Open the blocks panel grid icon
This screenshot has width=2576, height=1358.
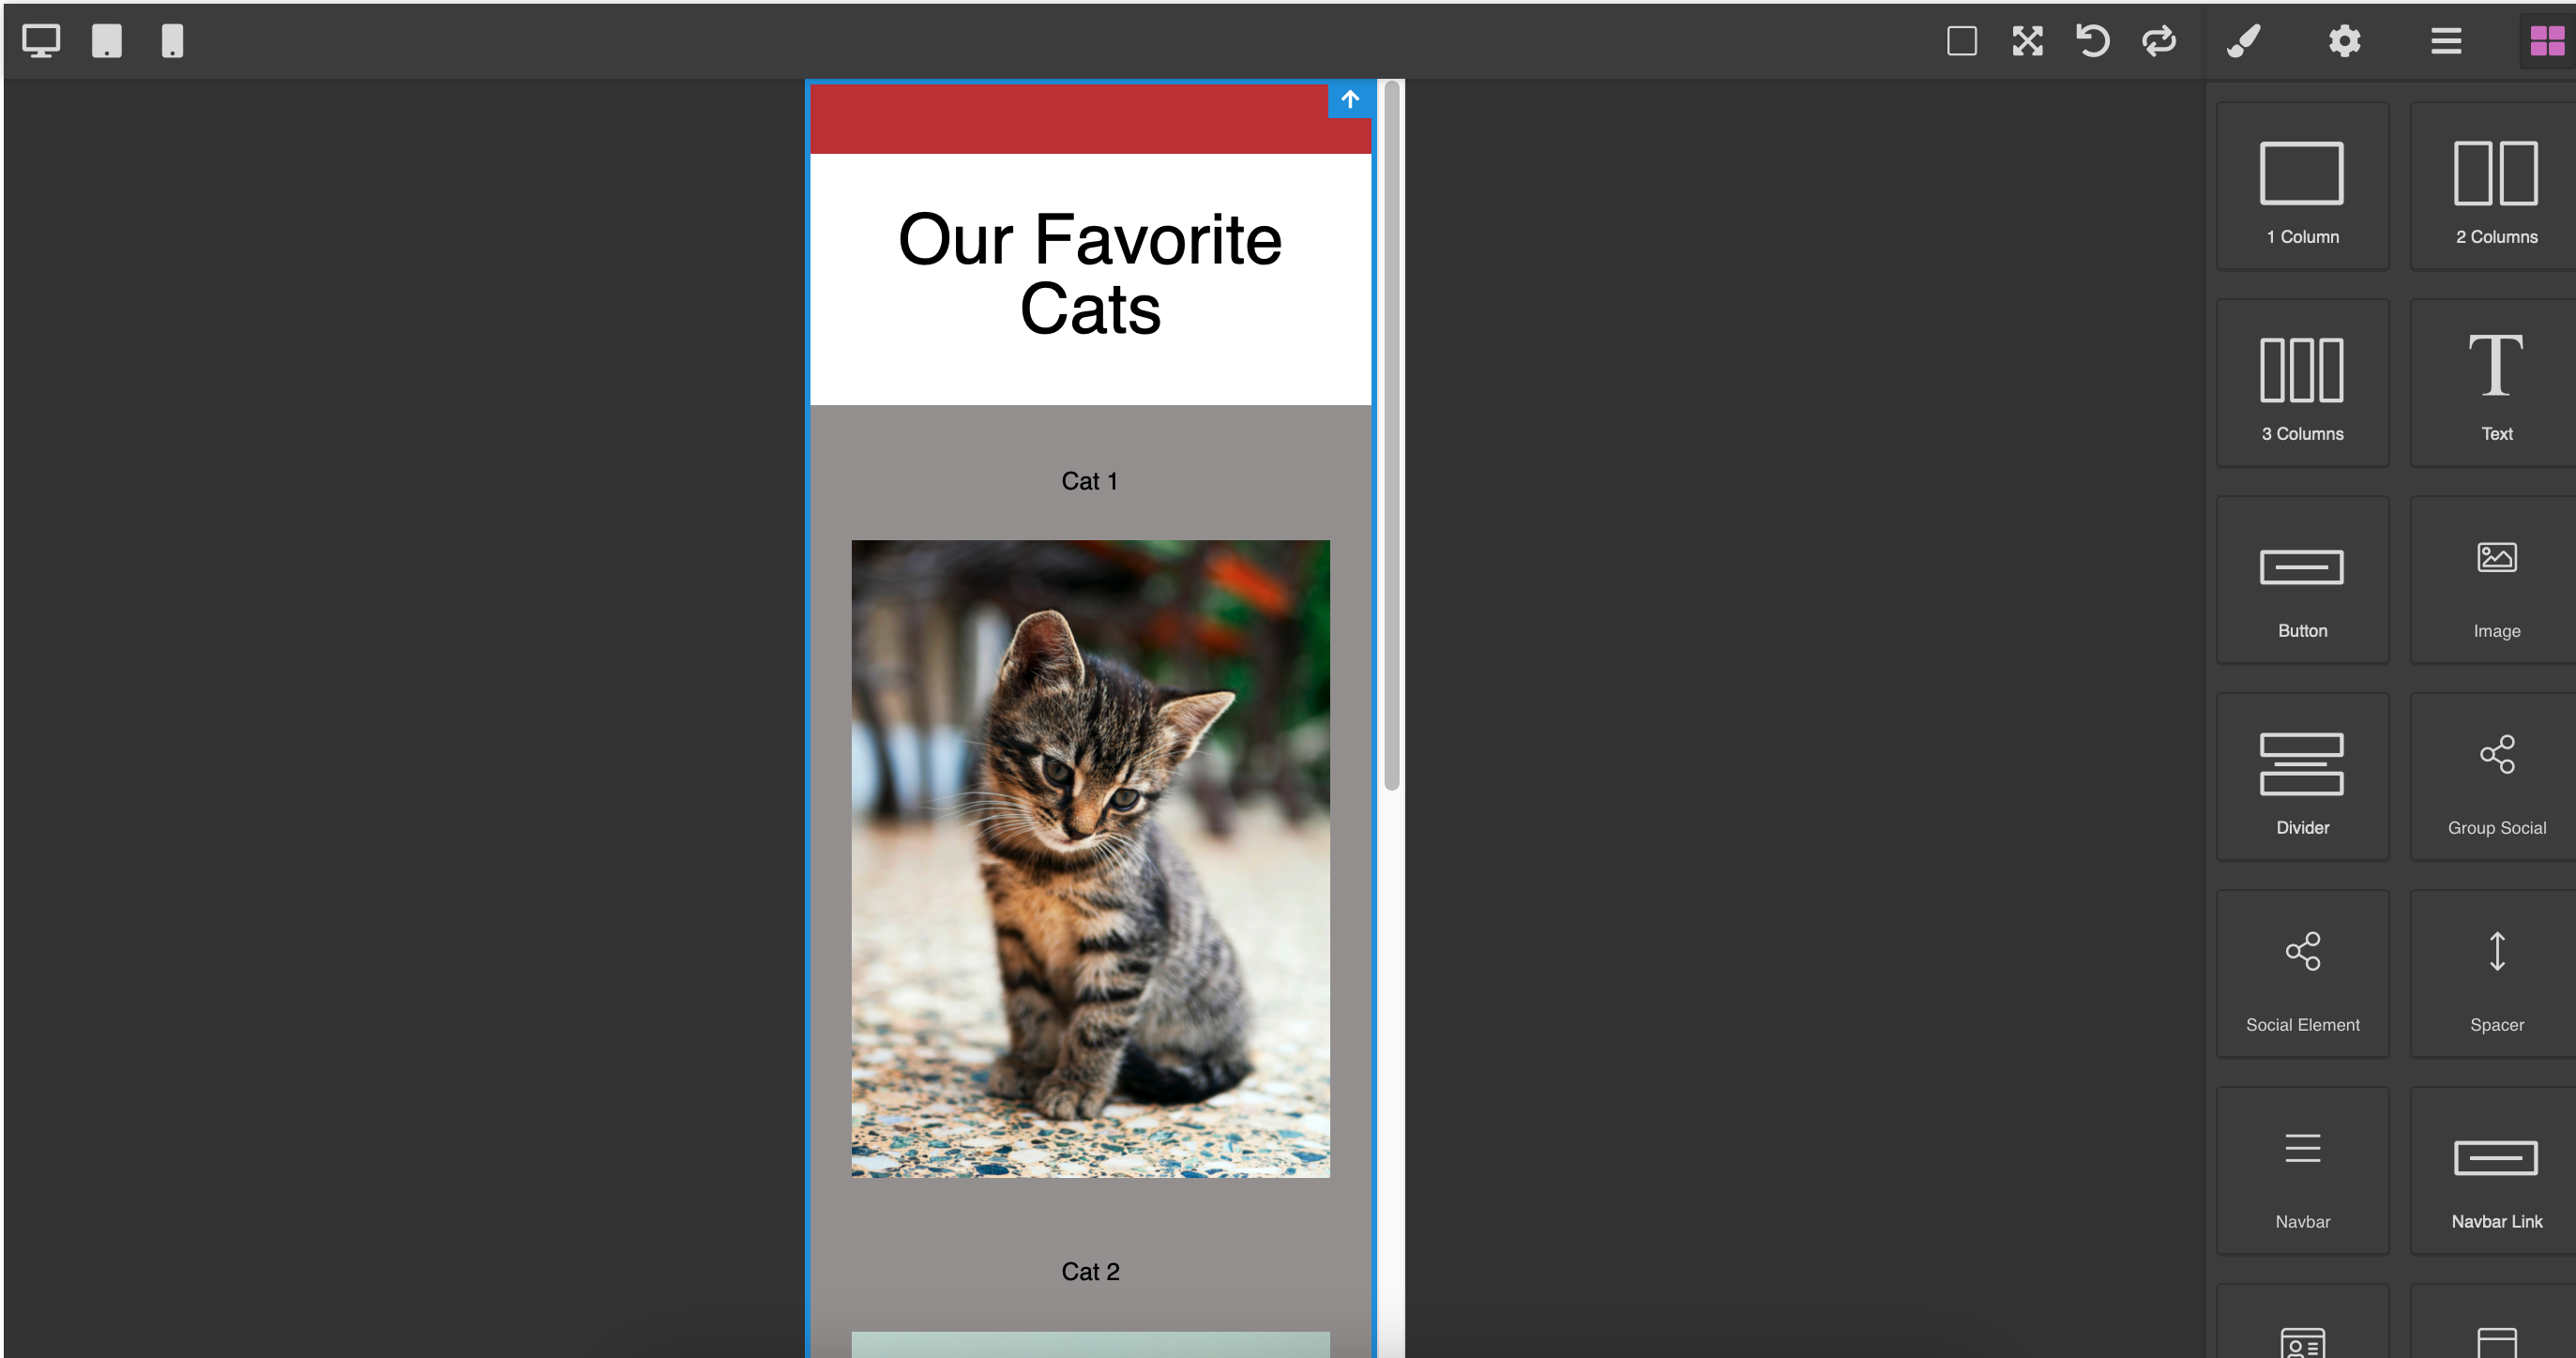2547,41
